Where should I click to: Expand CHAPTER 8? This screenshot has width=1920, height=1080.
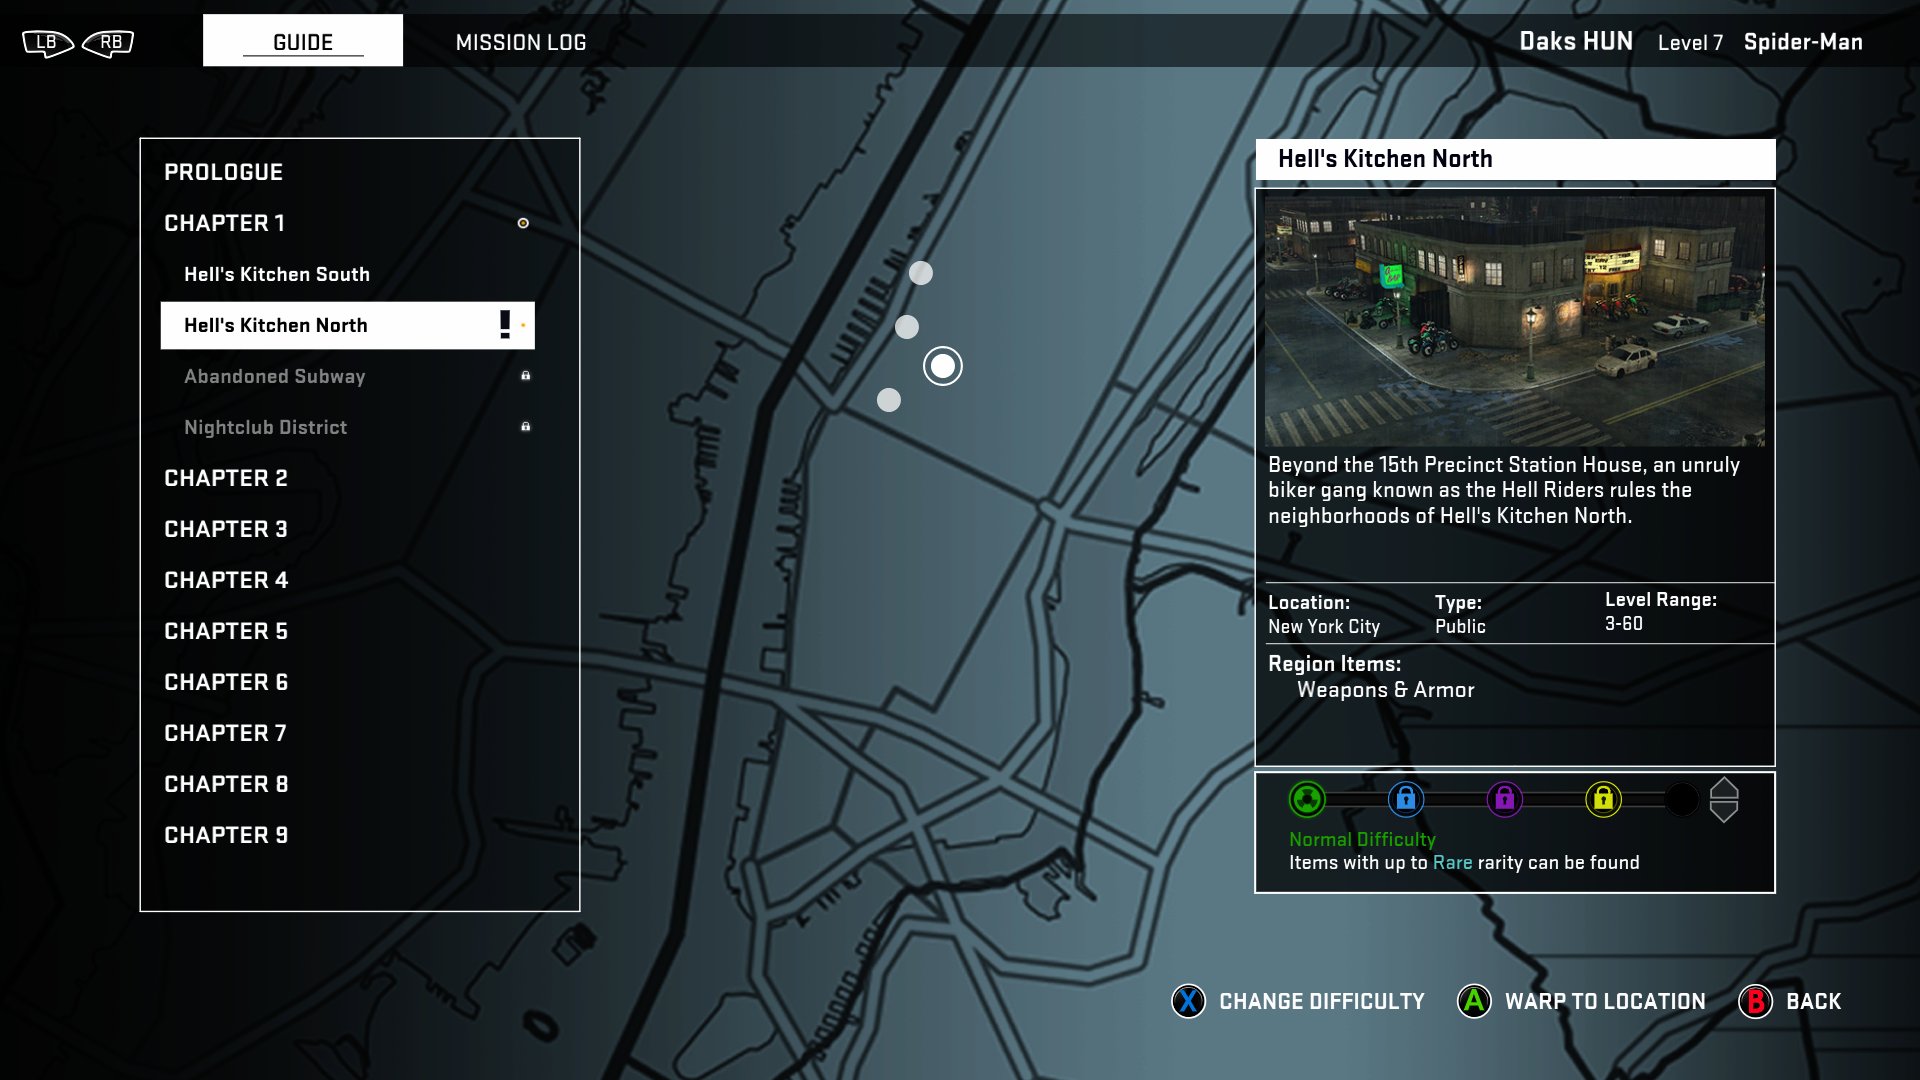point(226,784)
